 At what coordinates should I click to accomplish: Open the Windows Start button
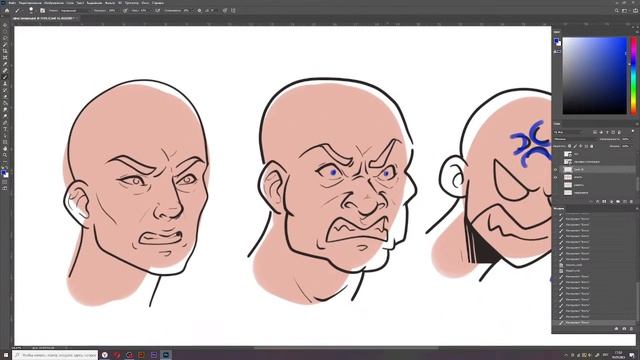6,355
